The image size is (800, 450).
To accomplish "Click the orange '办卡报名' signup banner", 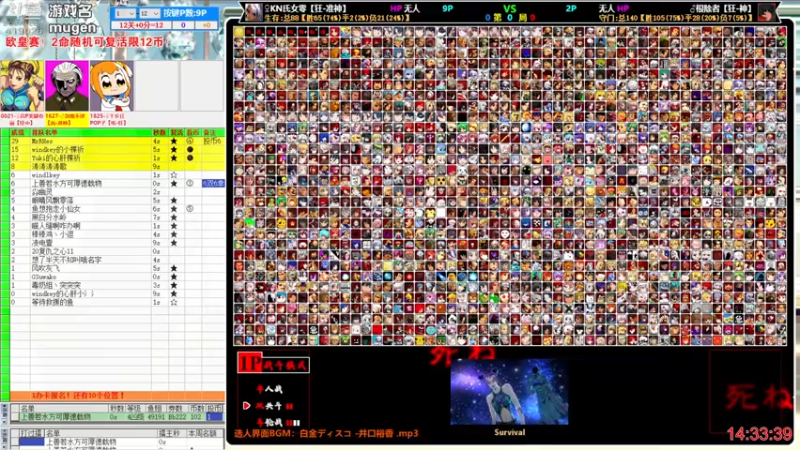I will point(117,395).
